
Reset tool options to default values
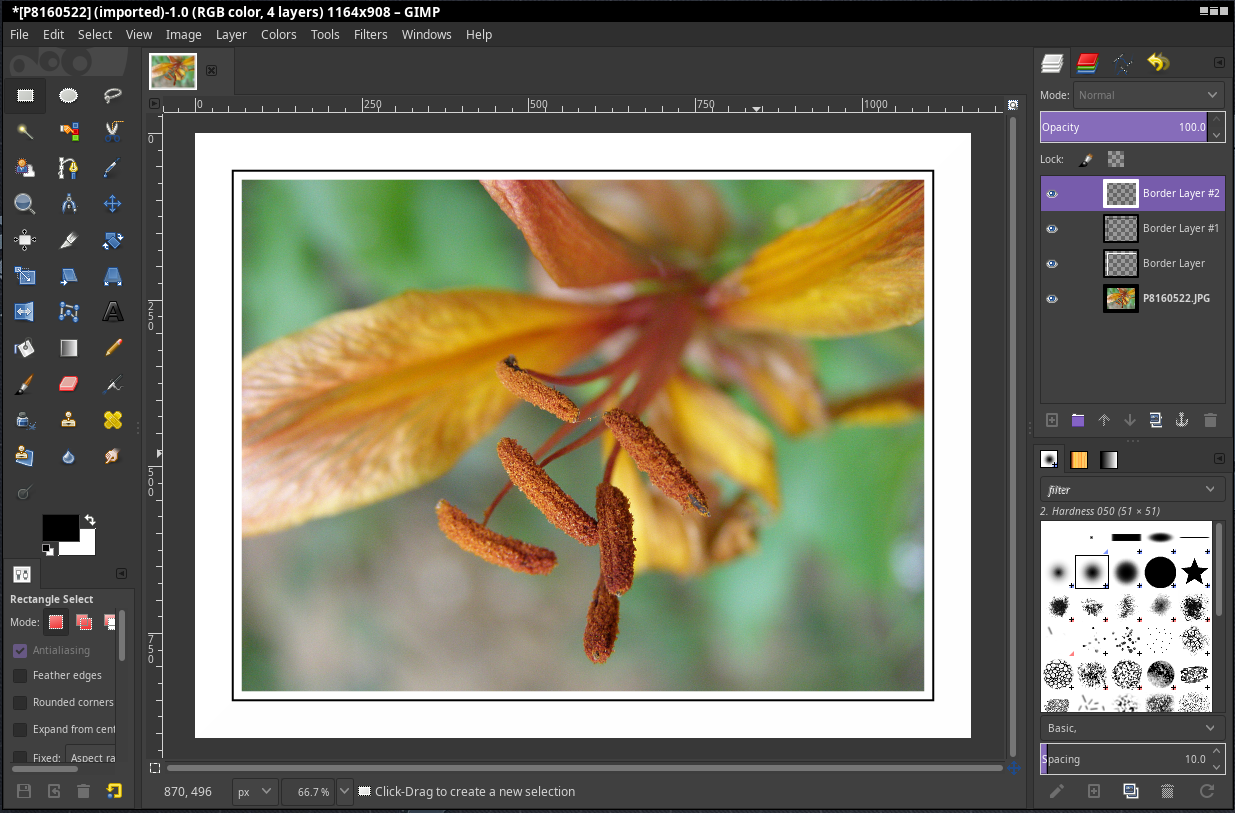pos(114,791)
